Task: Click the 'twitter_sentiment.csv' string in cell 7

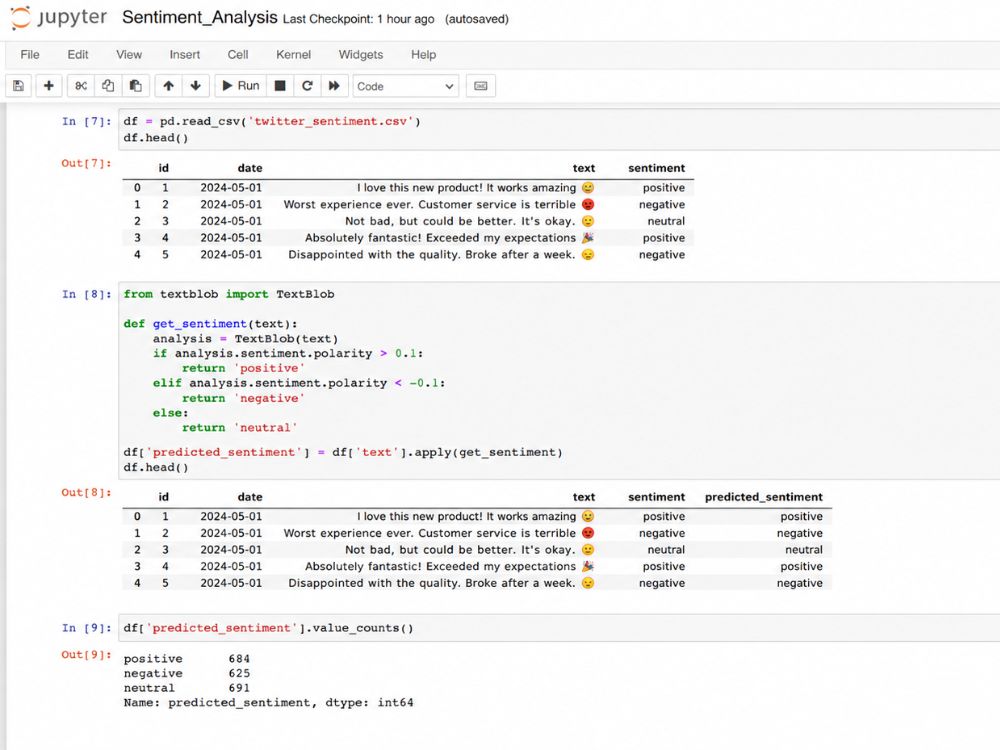Action: click(x=330, y=121)
